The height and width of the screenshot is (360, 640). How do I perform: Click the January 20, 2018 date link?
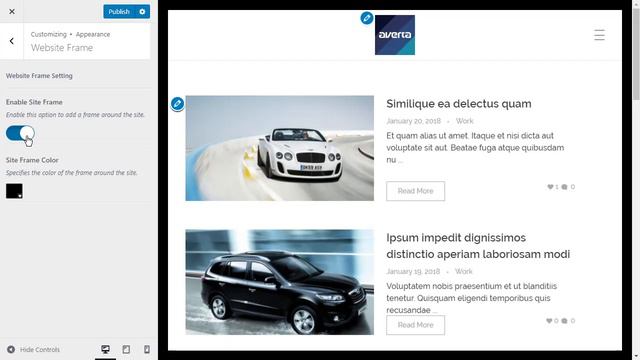(413, 121)
